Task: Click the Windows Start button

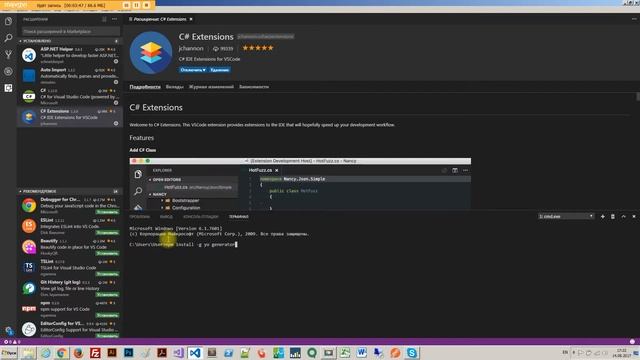Action: 9,353
